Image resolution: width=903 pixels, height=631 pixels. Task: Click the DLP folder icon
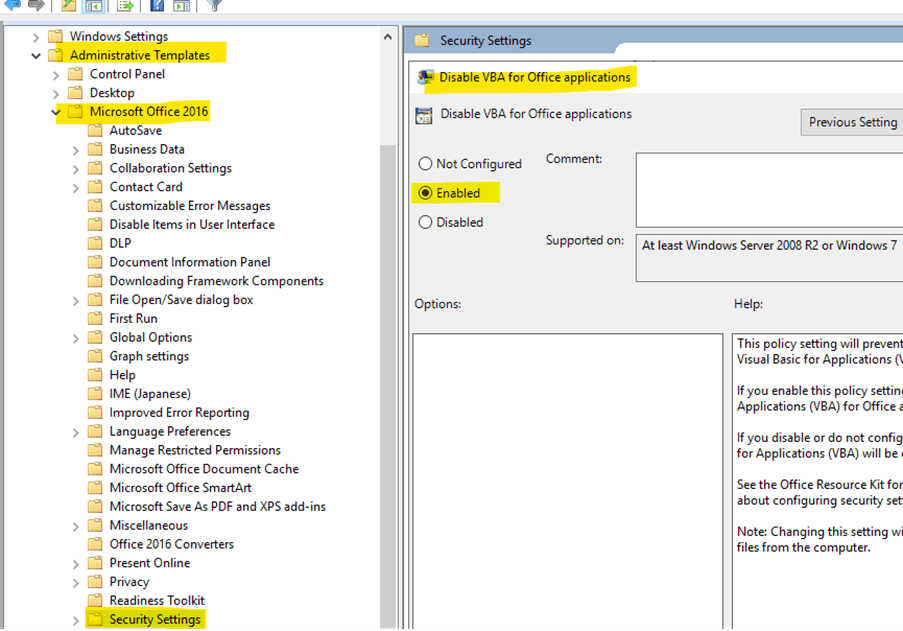(95, 243)
